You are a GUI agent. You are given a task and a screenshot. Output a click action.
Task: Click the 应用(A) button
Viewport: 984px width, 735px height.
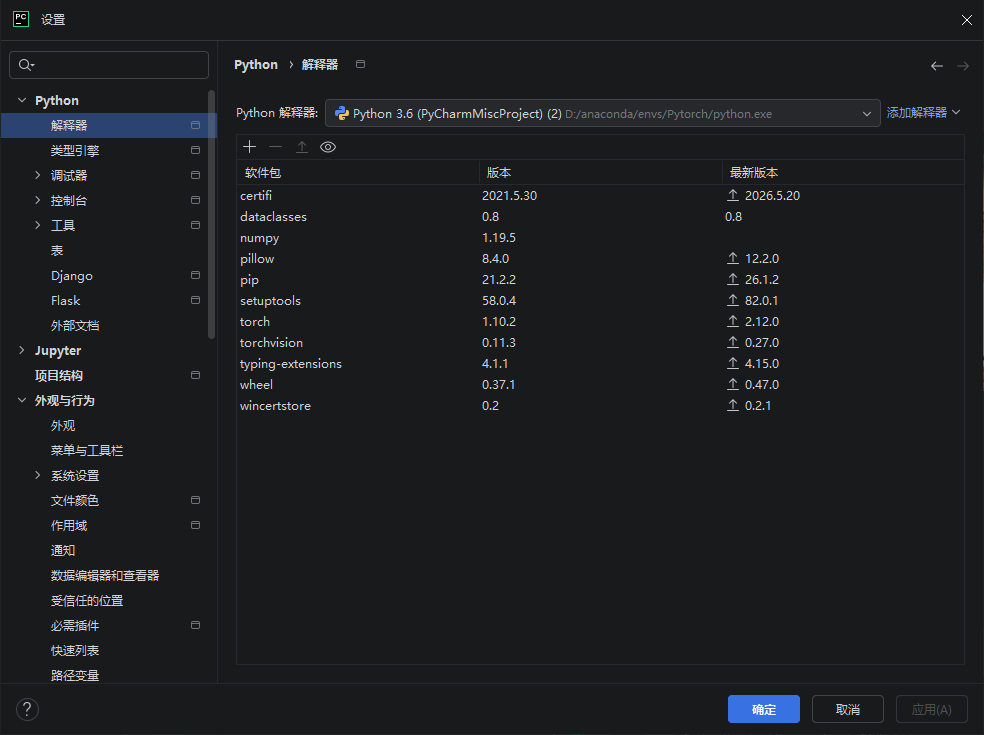931,709
